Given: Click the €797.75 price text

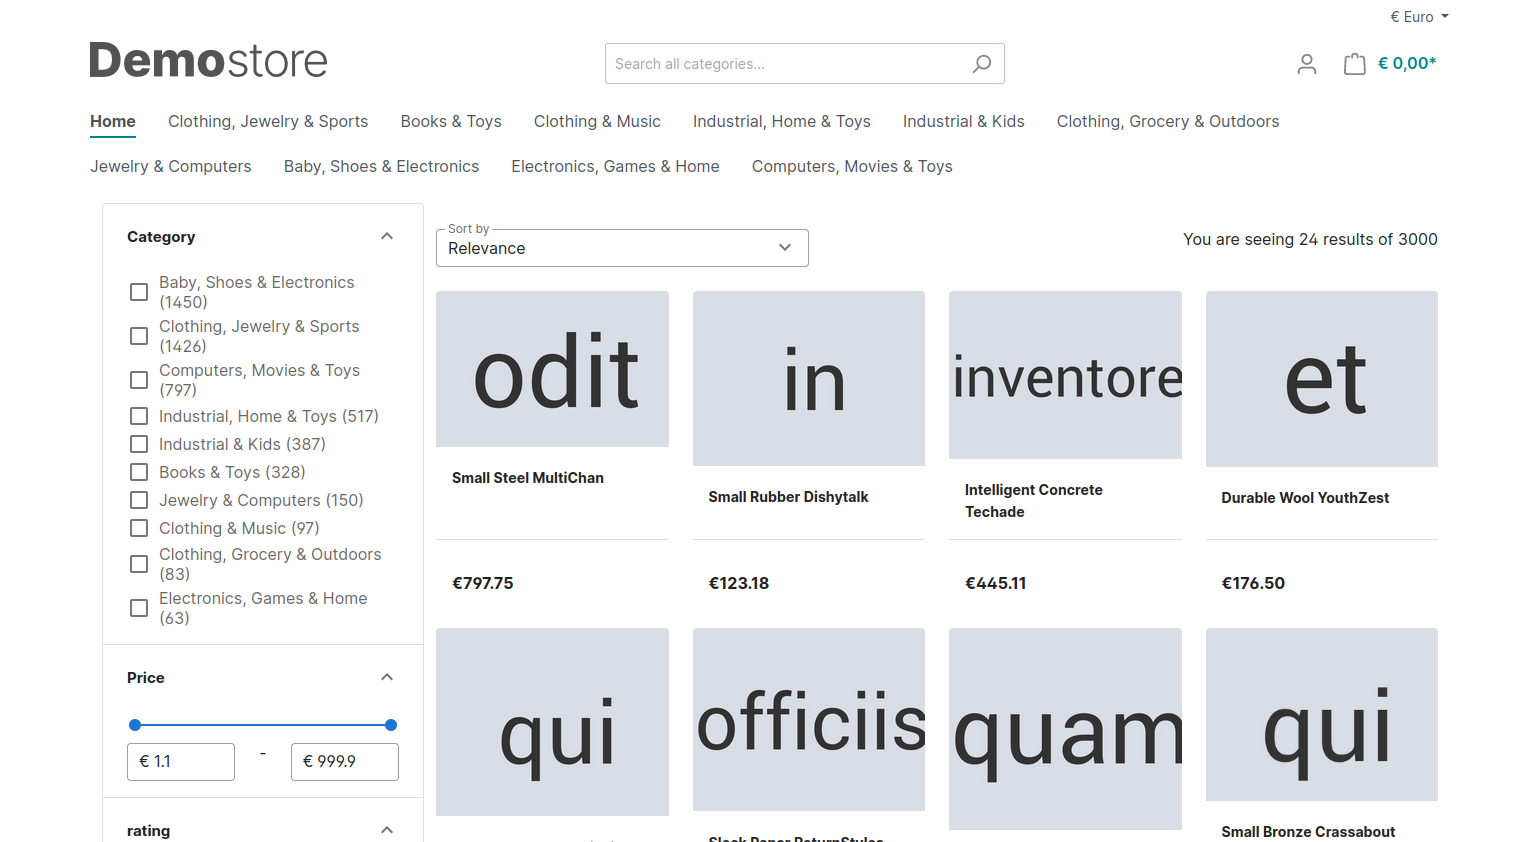Looking at the screenshot, I should [x=482, y=583].
